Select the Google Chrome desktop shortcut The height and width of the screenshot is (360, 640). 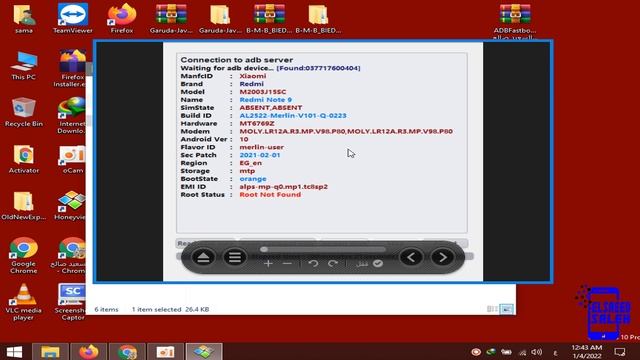tap(24, 256)
